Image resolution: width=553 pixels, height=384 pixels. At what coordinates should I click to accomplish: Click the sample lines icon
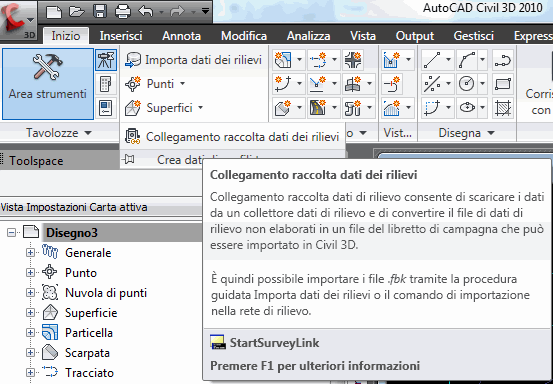click(392, 84)
